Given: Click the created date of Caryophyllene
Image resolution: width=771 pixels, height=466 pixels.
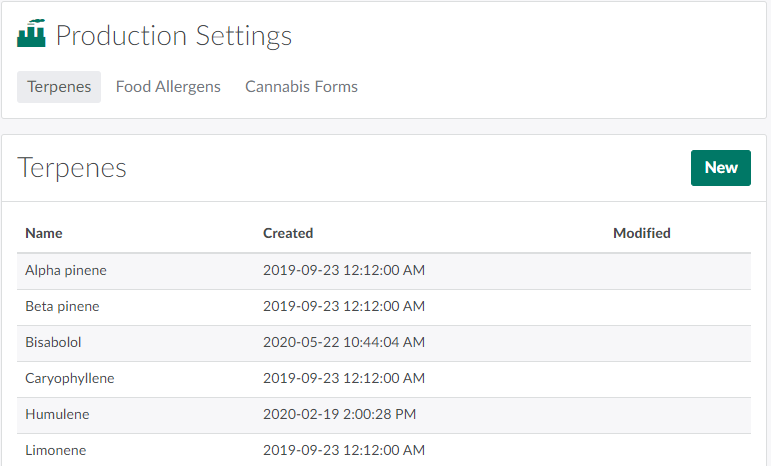Looking at the screenshot, I should 344,378.
